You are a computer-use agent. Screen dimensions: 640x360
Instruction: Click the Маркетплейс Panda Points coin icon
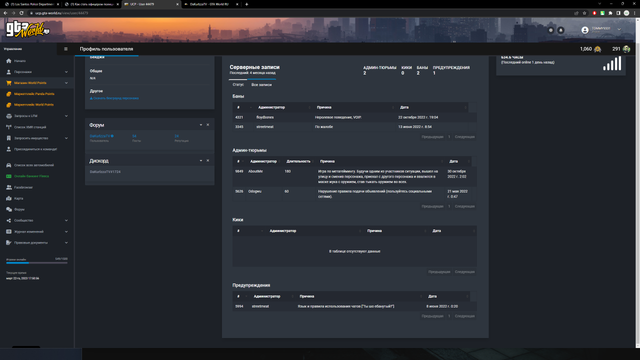click(9, 94)
